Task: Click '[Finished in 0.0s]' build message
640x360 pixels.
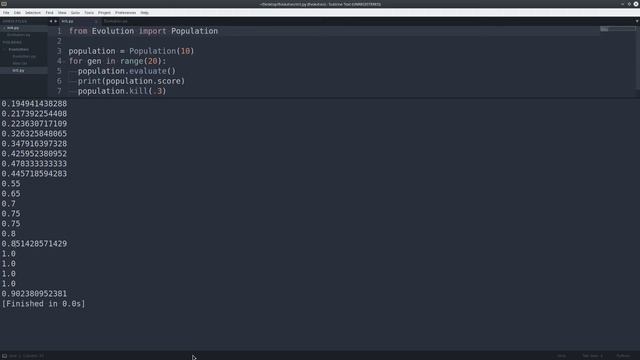Action: point(44,304)
